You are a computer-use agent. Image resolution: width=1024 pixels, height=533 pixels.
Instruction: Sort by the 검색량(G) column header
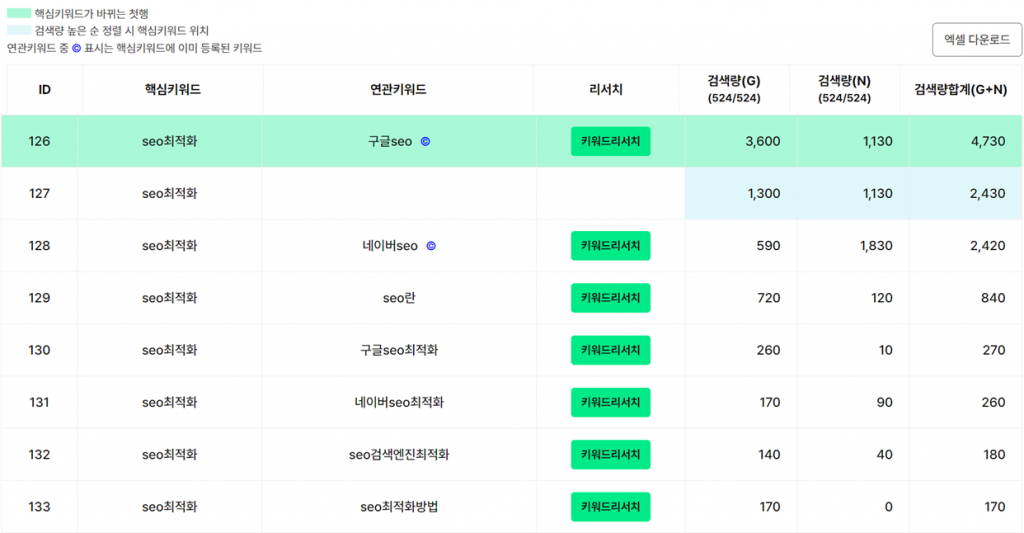click(x=733, y=89)
